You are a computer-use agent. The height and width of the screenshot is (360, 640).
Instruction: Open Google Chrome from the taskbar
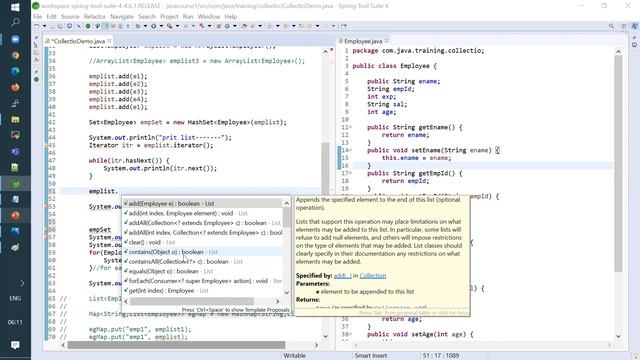[x=15, y=55]
